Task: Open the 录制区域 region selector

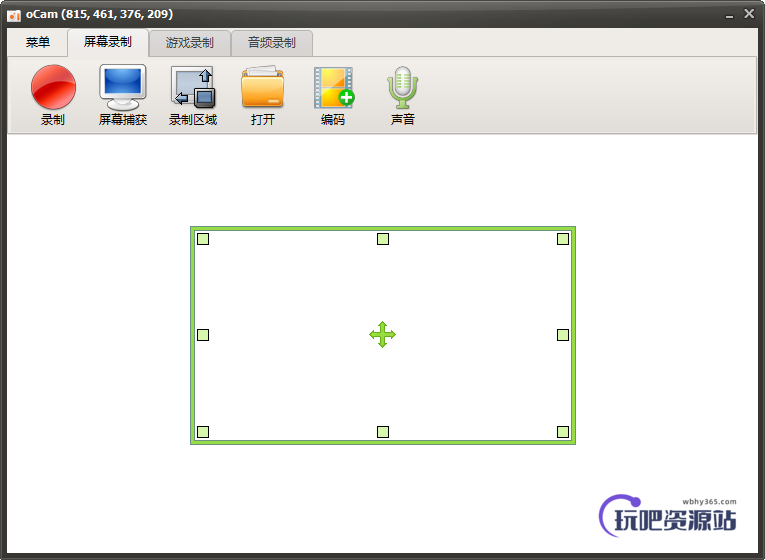Action: click(x=193, y=95)
